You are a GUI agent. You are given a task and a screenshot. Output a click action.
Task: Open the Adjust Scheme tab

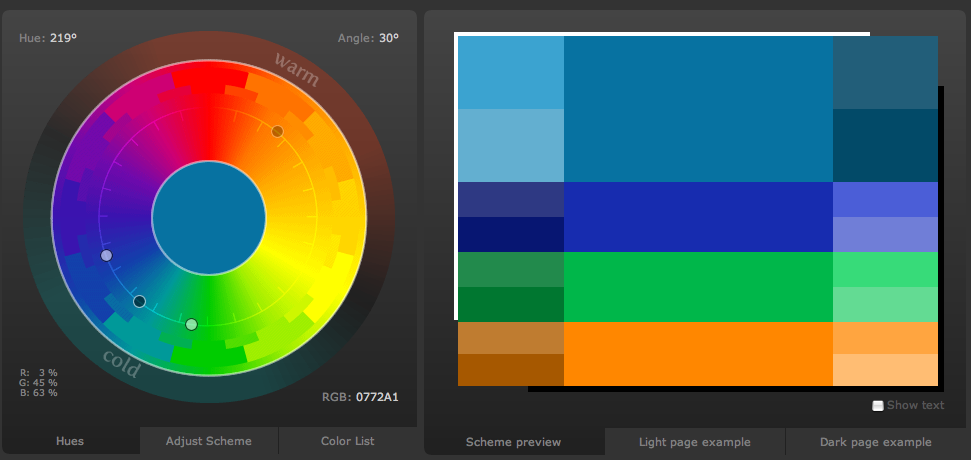point(209,441)
